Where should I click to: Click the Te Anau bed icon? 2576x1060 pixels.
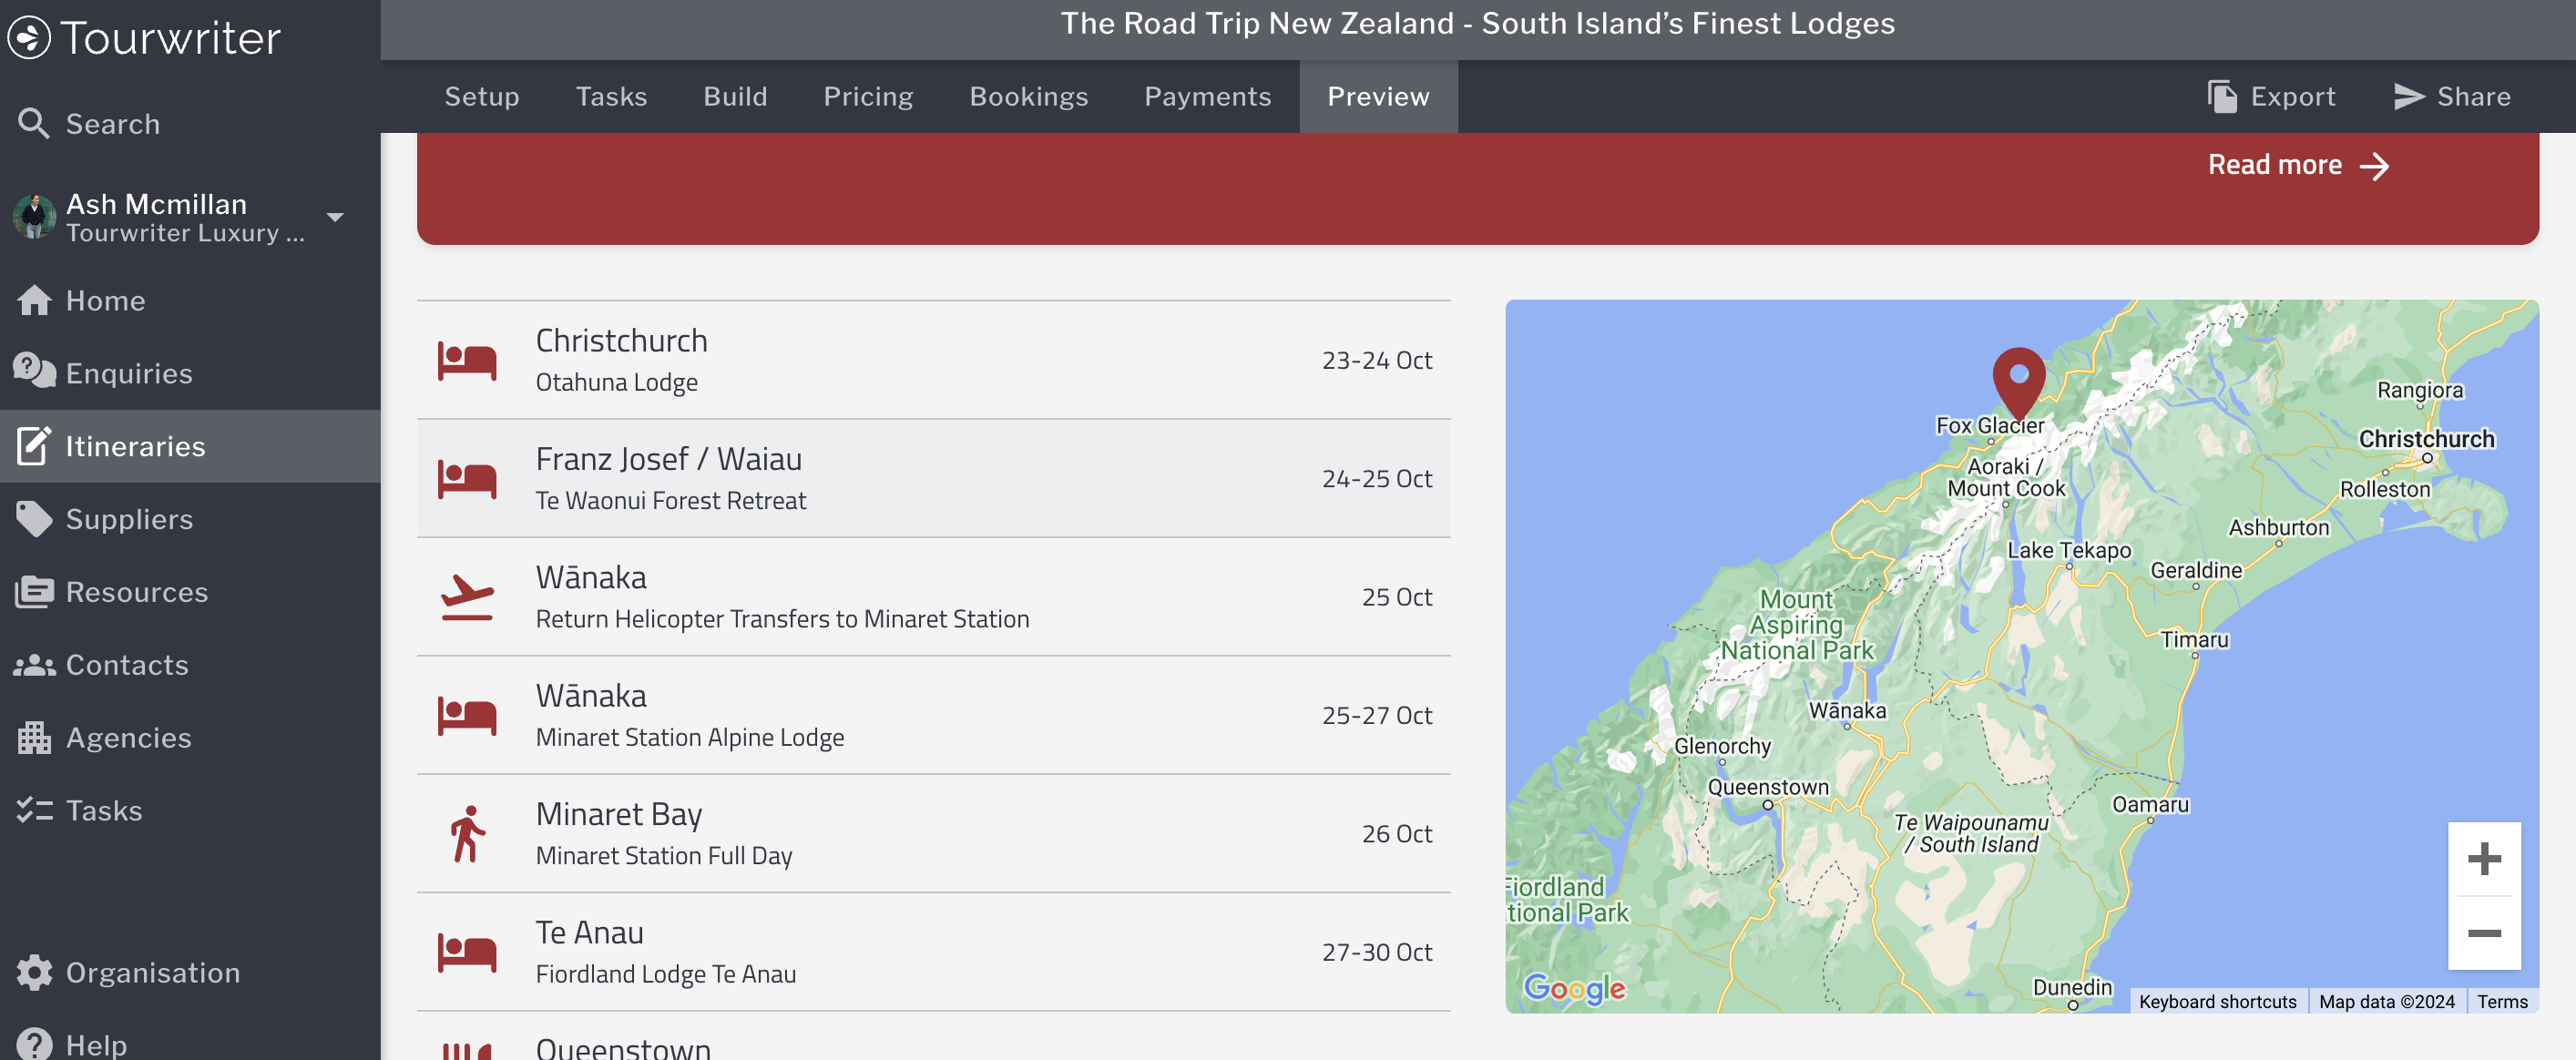[467, 952]
